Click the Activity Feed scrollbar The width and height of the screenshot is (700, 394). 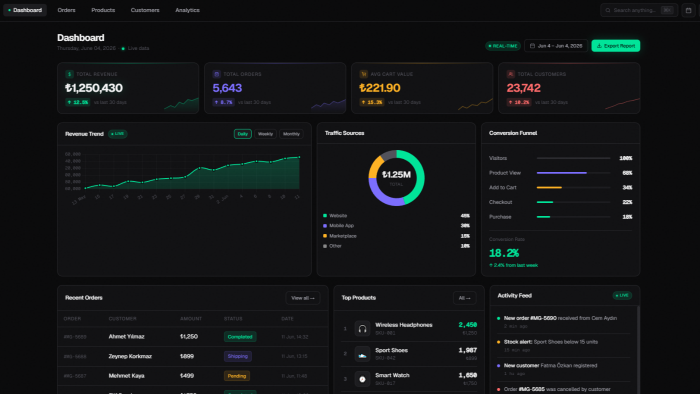click(x=638, y=350)
